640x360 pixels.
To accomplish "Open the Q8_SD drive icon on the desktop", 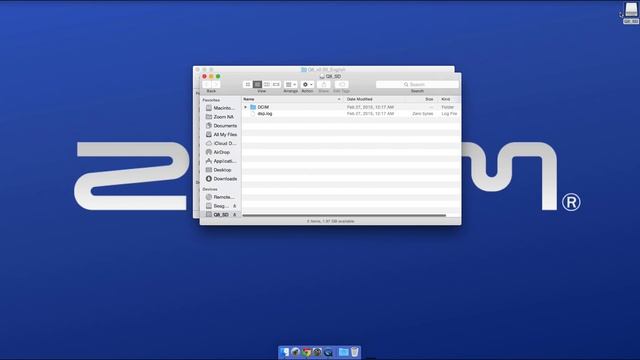I will click(631, 12).
